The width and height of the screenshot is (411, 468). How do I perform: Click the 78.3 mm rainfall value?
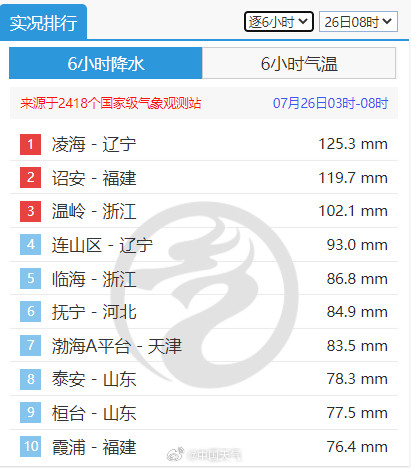point(357,379)
